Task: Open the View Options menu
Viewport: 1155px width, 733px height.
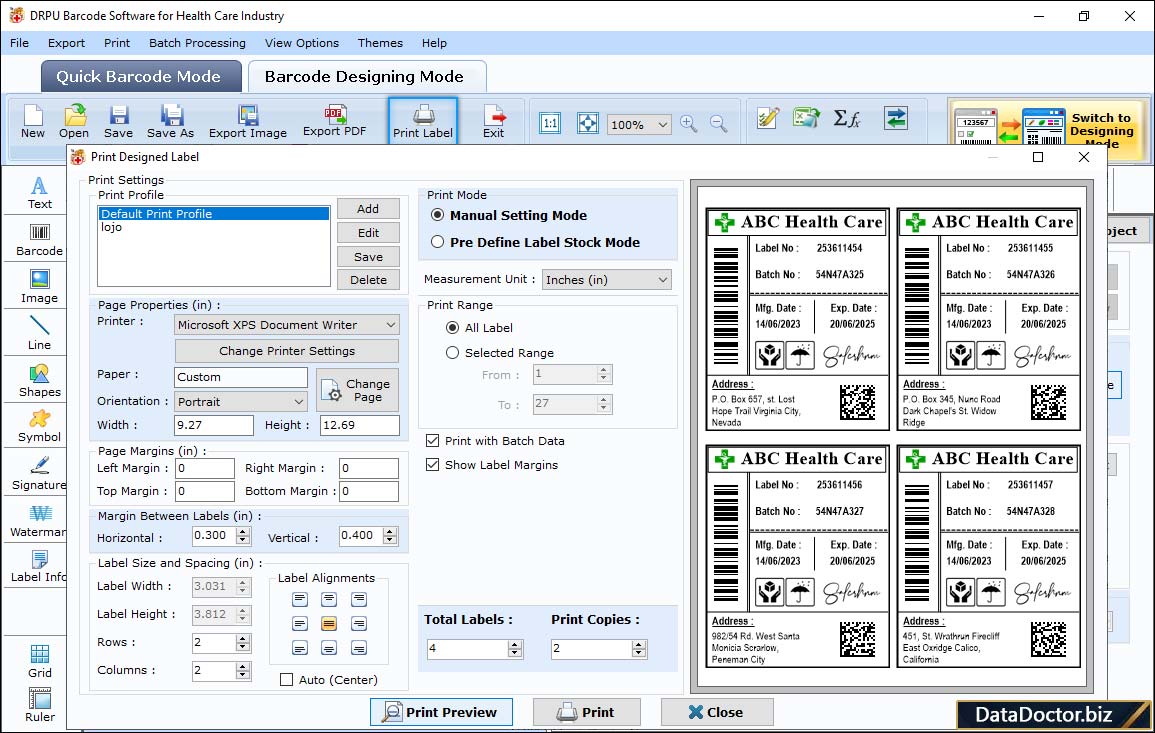Action: pos(302,43)
